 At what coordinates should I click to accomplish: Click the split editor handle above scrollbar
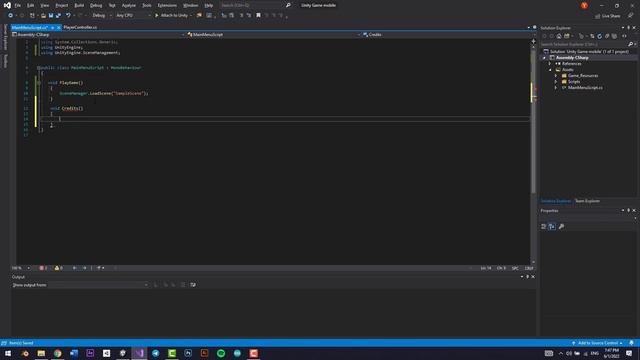coord(533,41)
